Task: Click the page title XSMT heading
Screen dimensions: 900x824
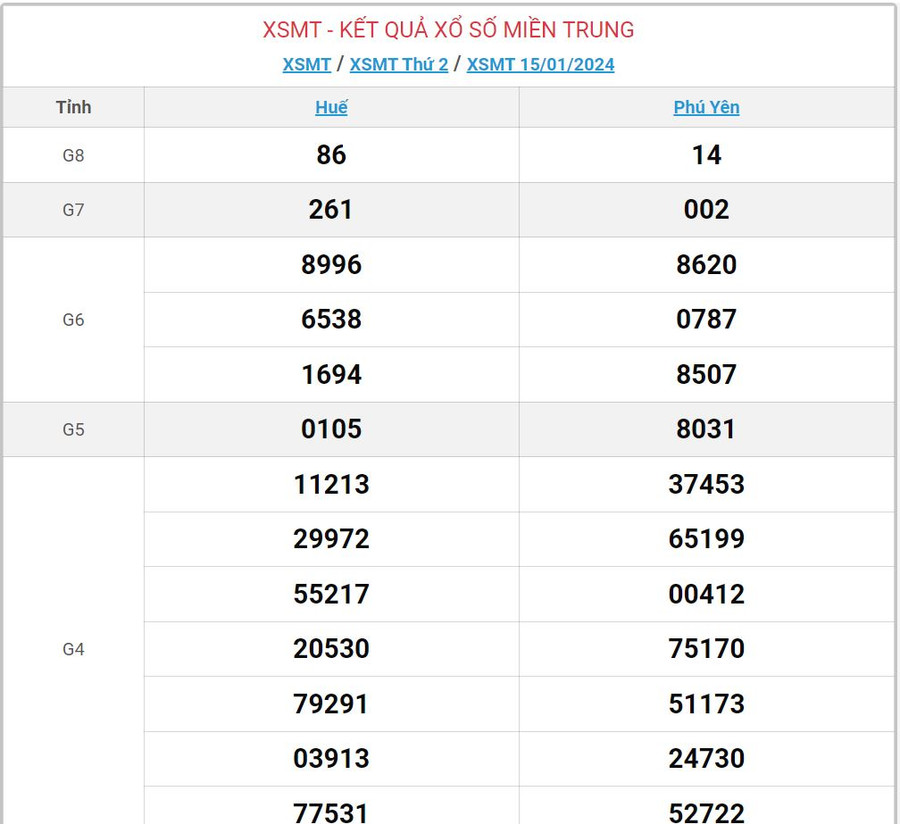Action: (x=448, y=30)
